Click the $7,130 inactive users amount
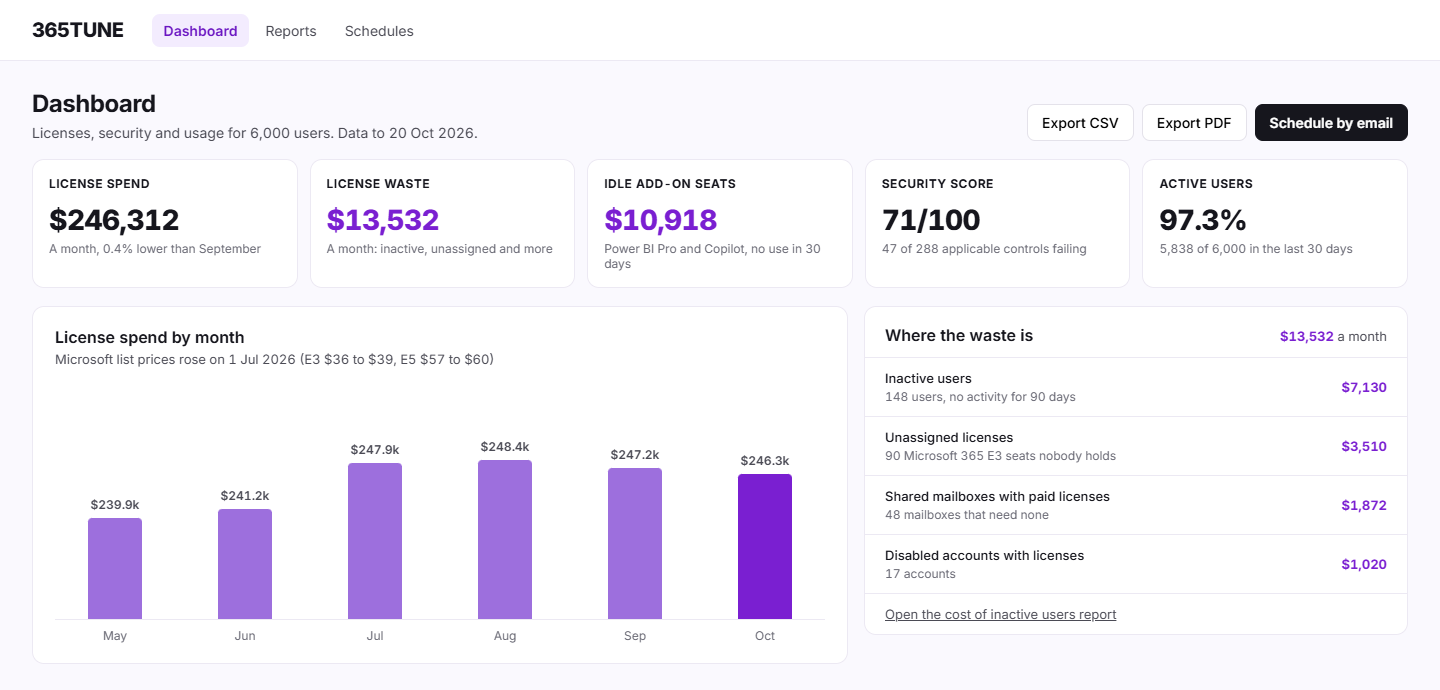1440x690 pixels. coord(1364,387)
